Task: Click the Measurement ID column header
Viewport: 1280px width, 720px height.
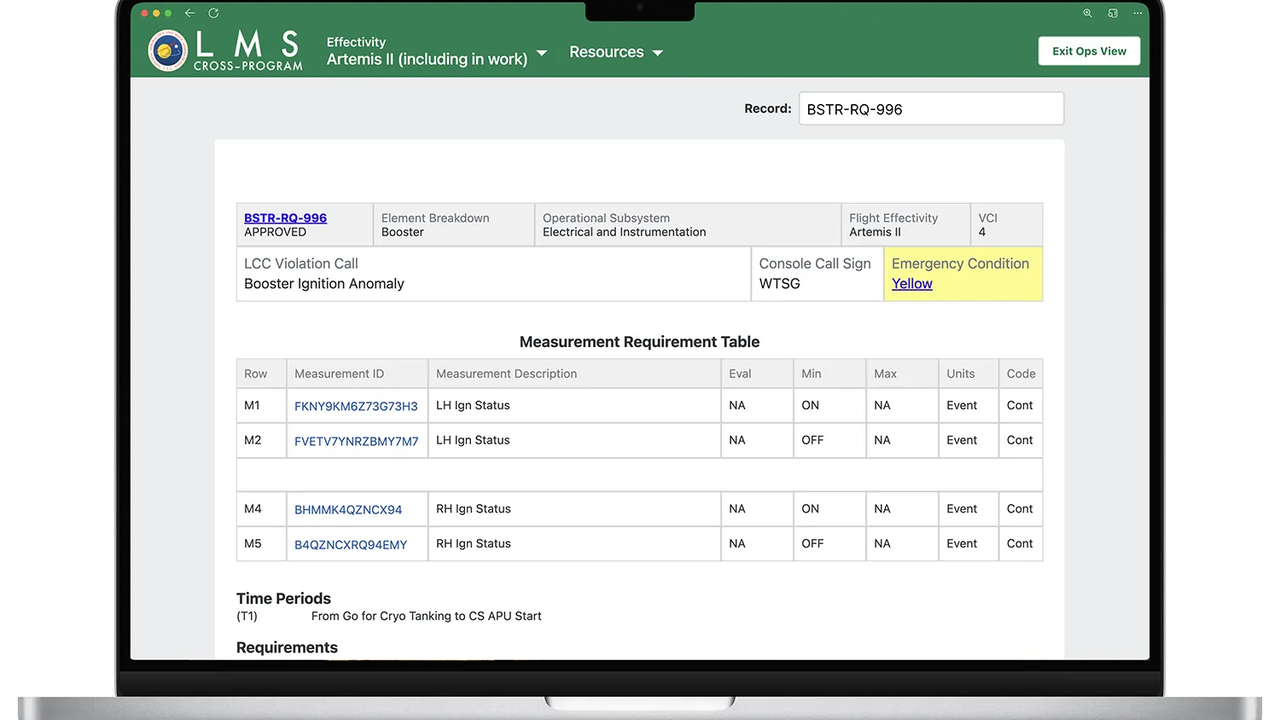Action: (339, 374)
